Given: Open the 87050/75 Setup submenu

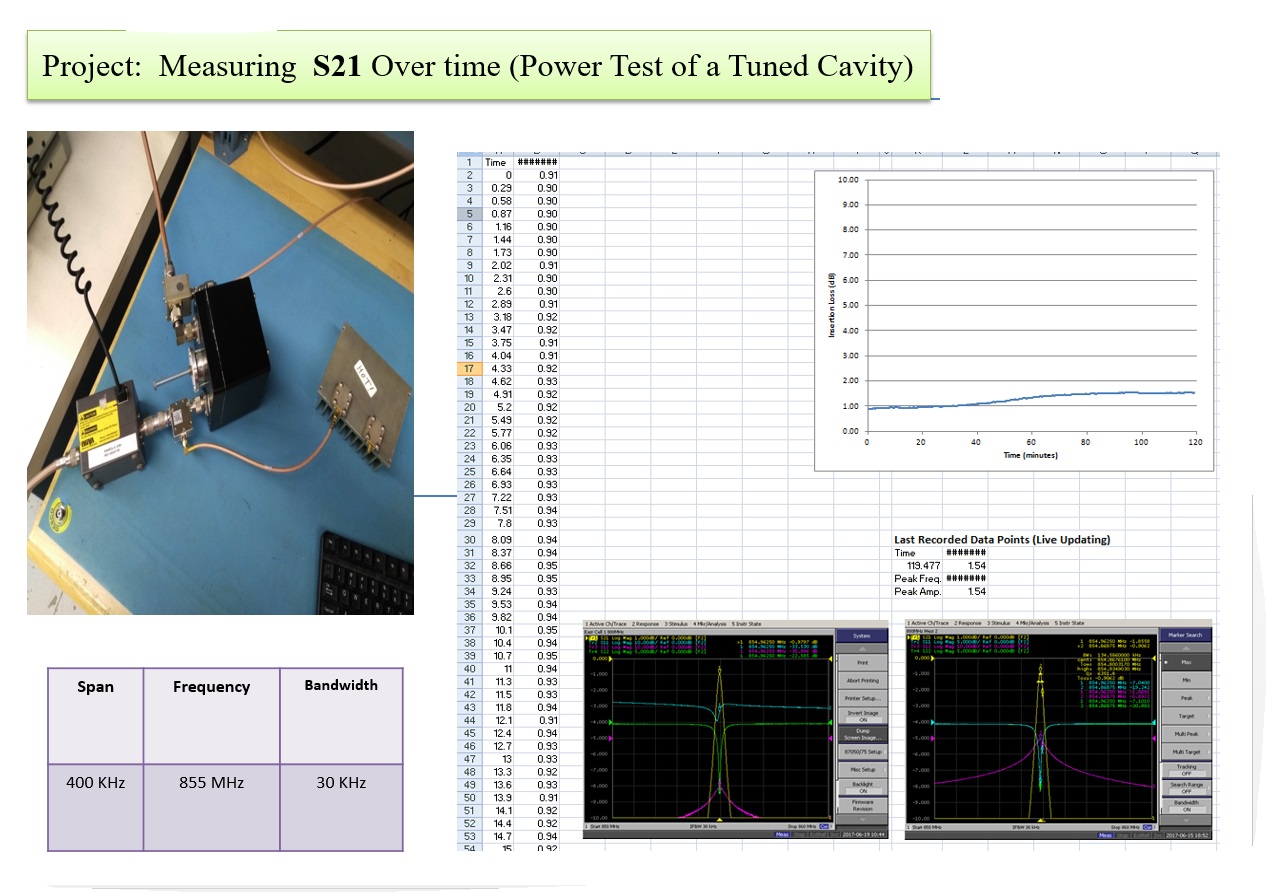Looking at the screenshot, I should point(862,751).
